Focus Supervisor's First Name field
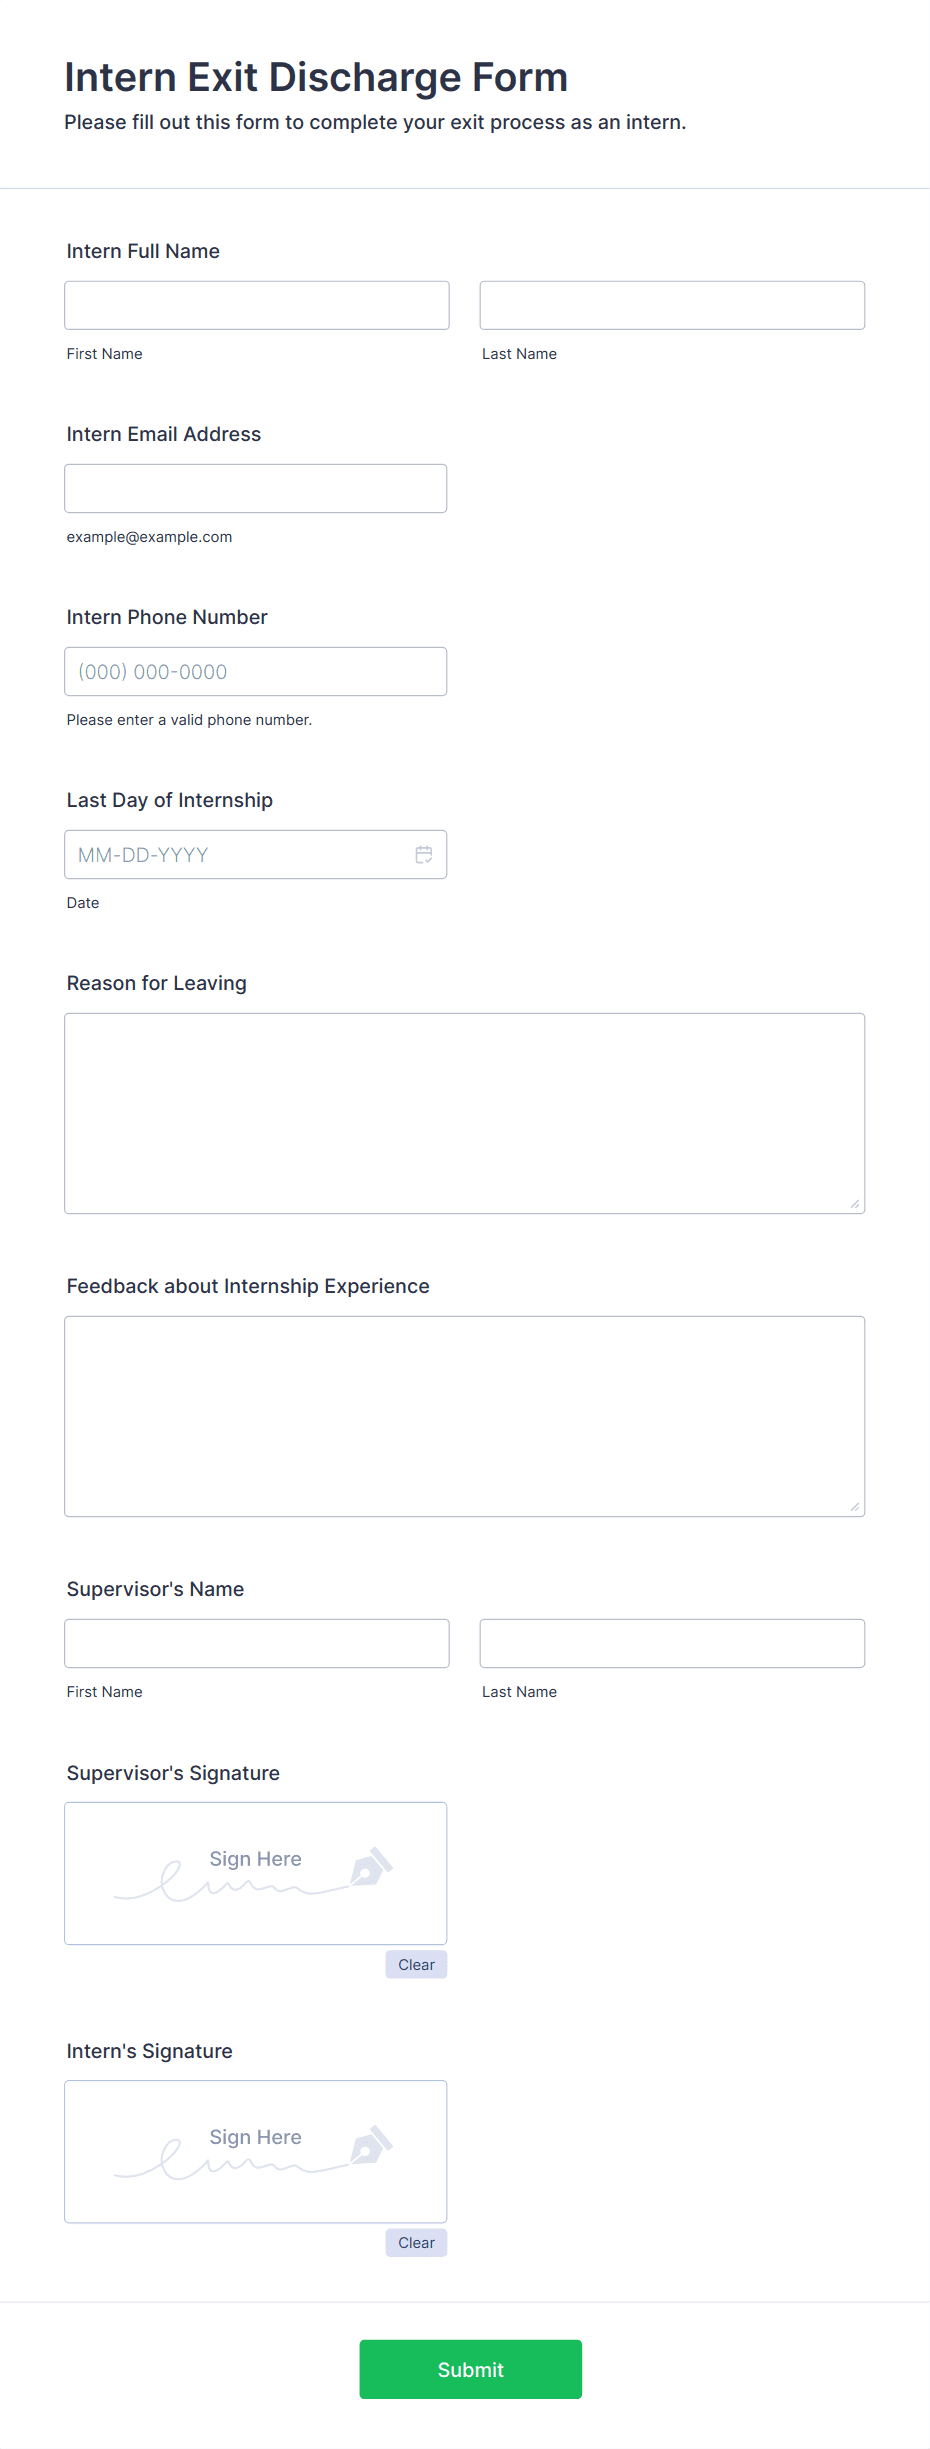Viewport: 930px width, 2449px height. click(257, 1643)
